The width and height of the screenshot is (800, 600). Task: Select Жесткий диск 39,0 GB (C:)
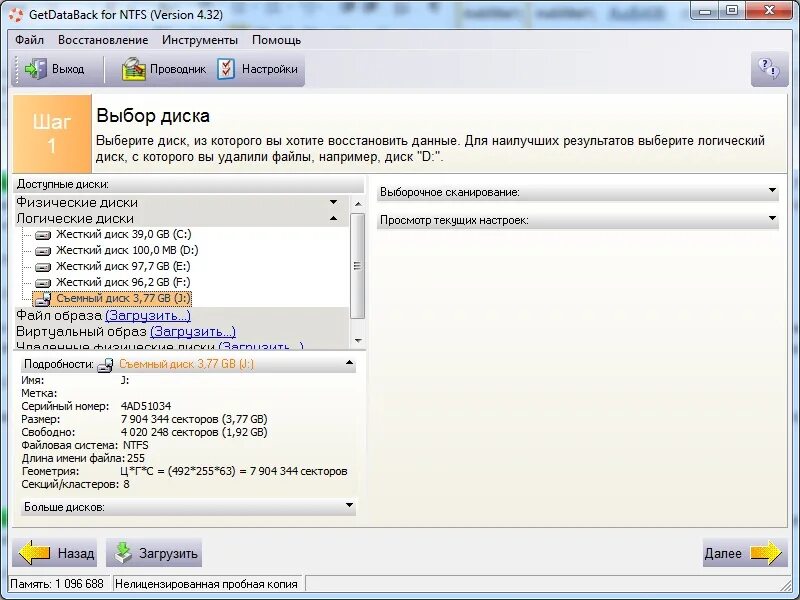point(123,235)
